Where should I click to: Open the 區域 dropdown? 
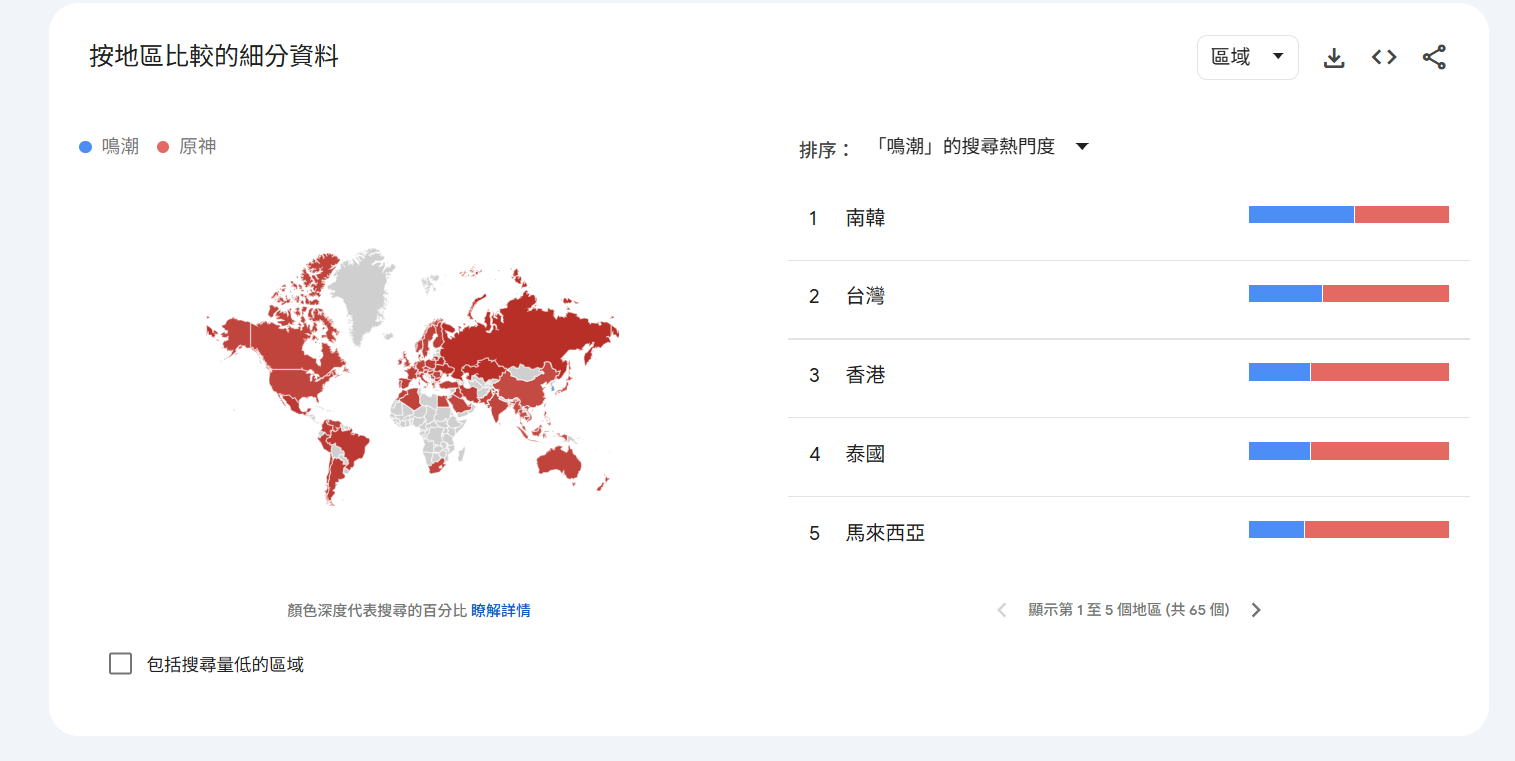(x=1247, y=58)
